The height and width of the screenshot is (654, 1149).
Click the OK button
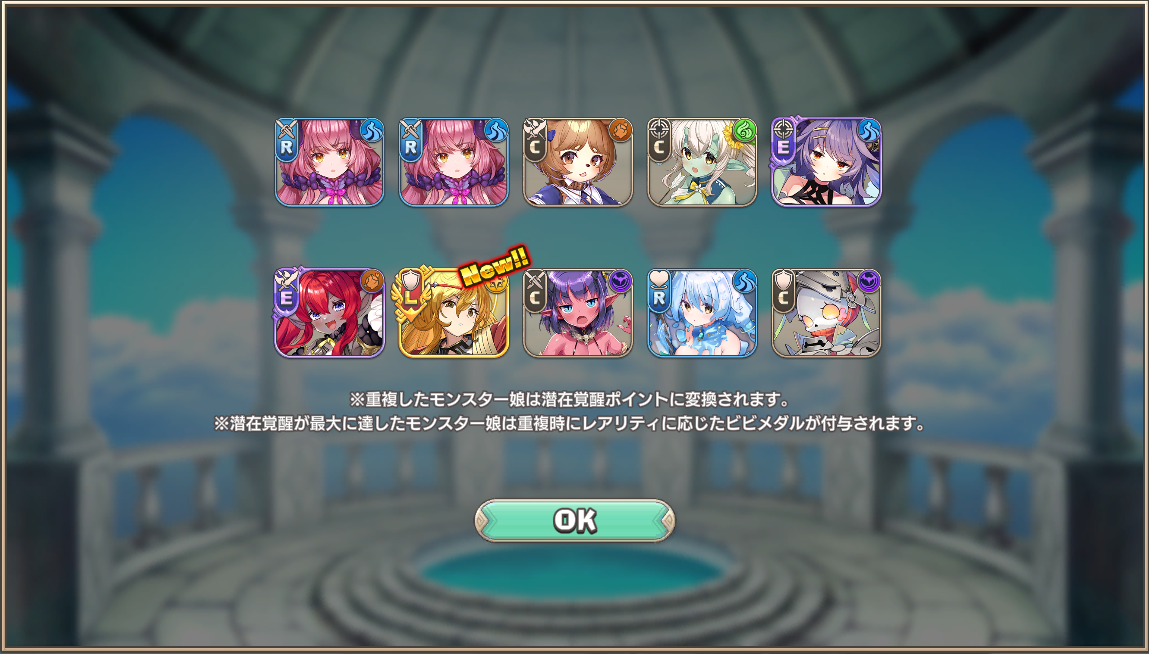(x=575, y=521)
